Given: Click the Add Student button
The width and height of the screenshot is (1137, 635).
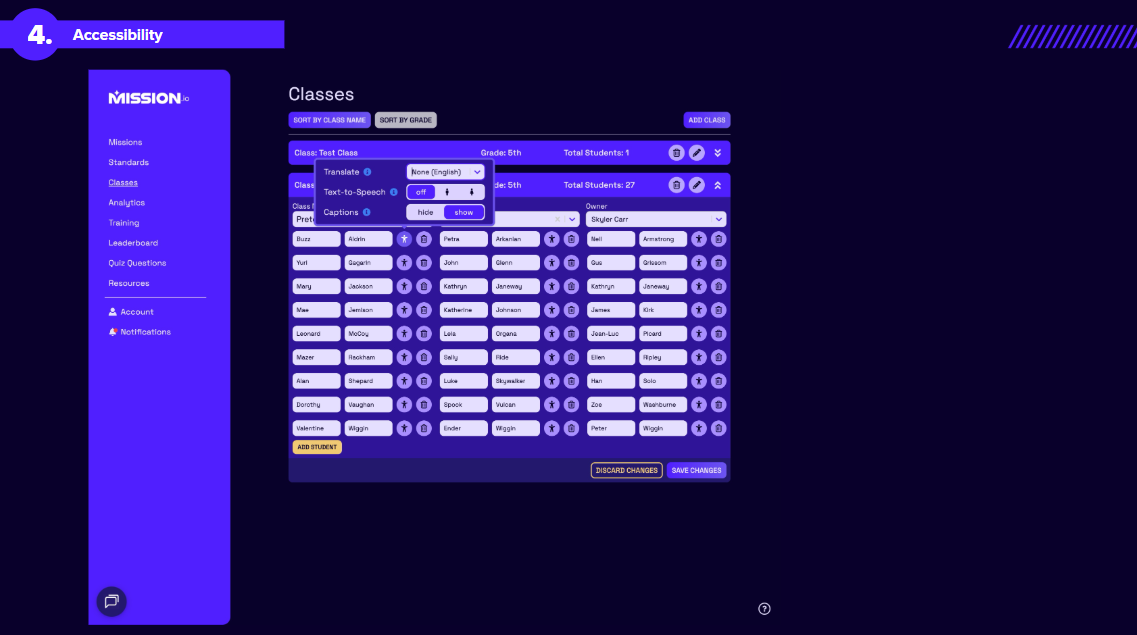Looking at the screenshot, I should coord(317,447).
